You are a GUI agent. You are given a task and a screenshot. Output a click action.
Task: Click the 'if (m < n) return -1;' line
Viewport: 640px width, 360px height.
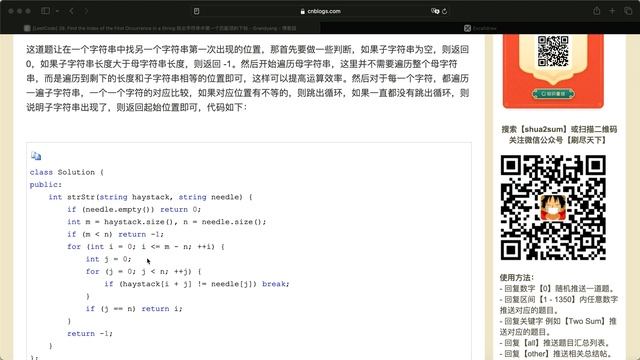116,234
